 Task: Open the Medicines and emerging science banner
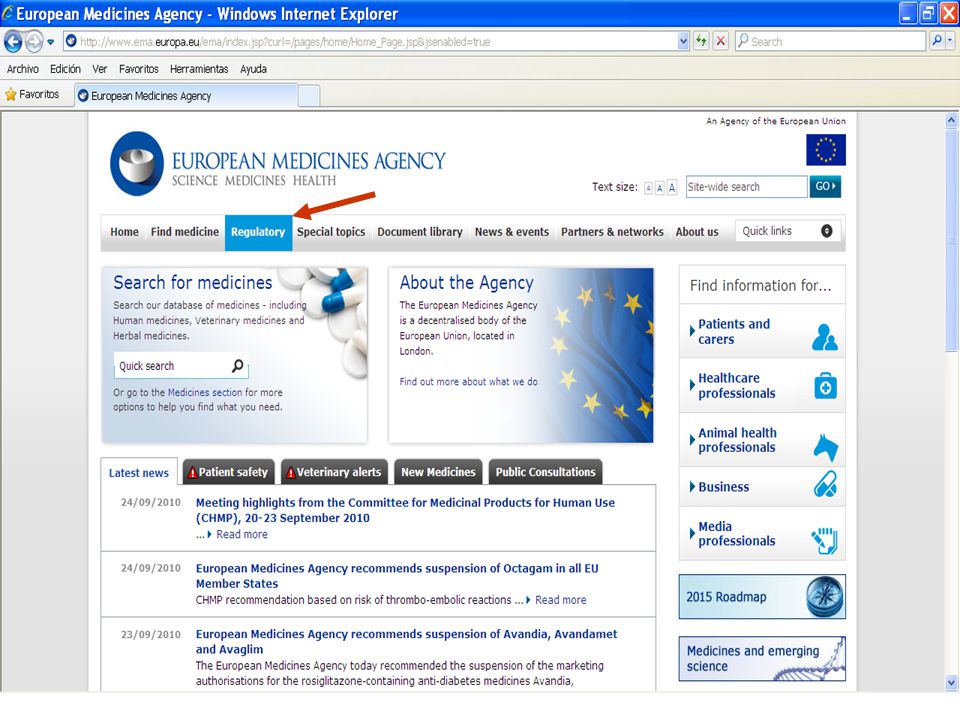tap(762, 659)
